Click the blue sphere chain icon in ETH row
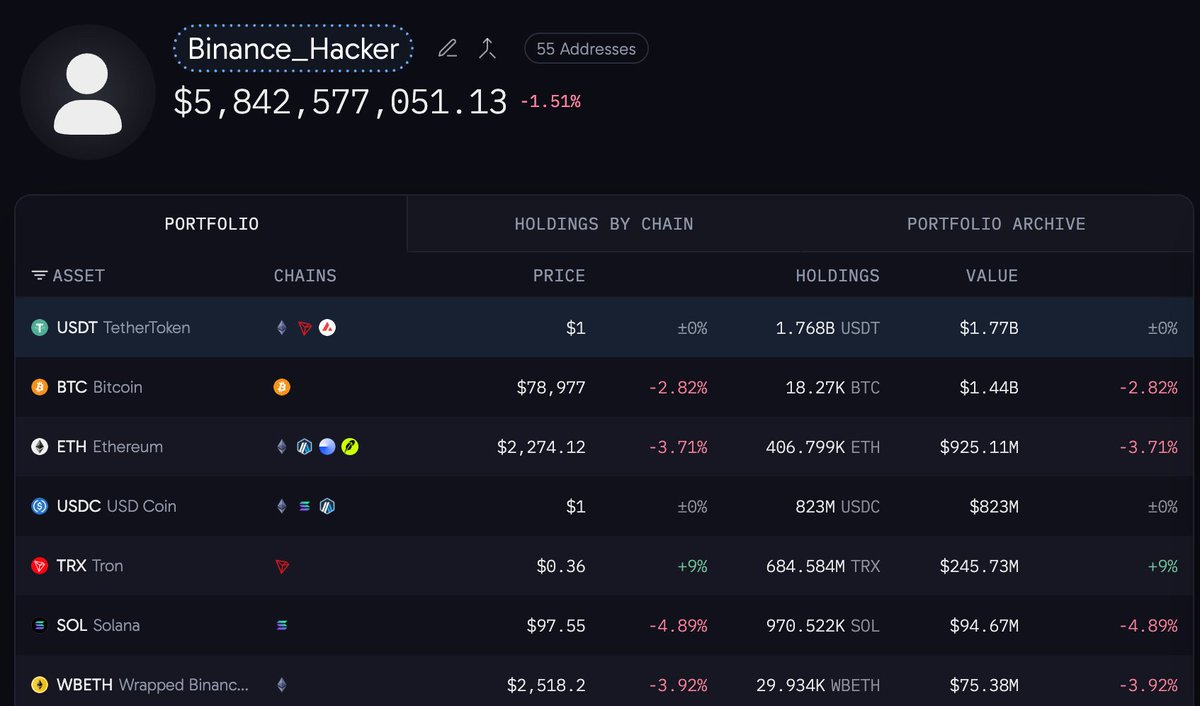 [327, 446]
